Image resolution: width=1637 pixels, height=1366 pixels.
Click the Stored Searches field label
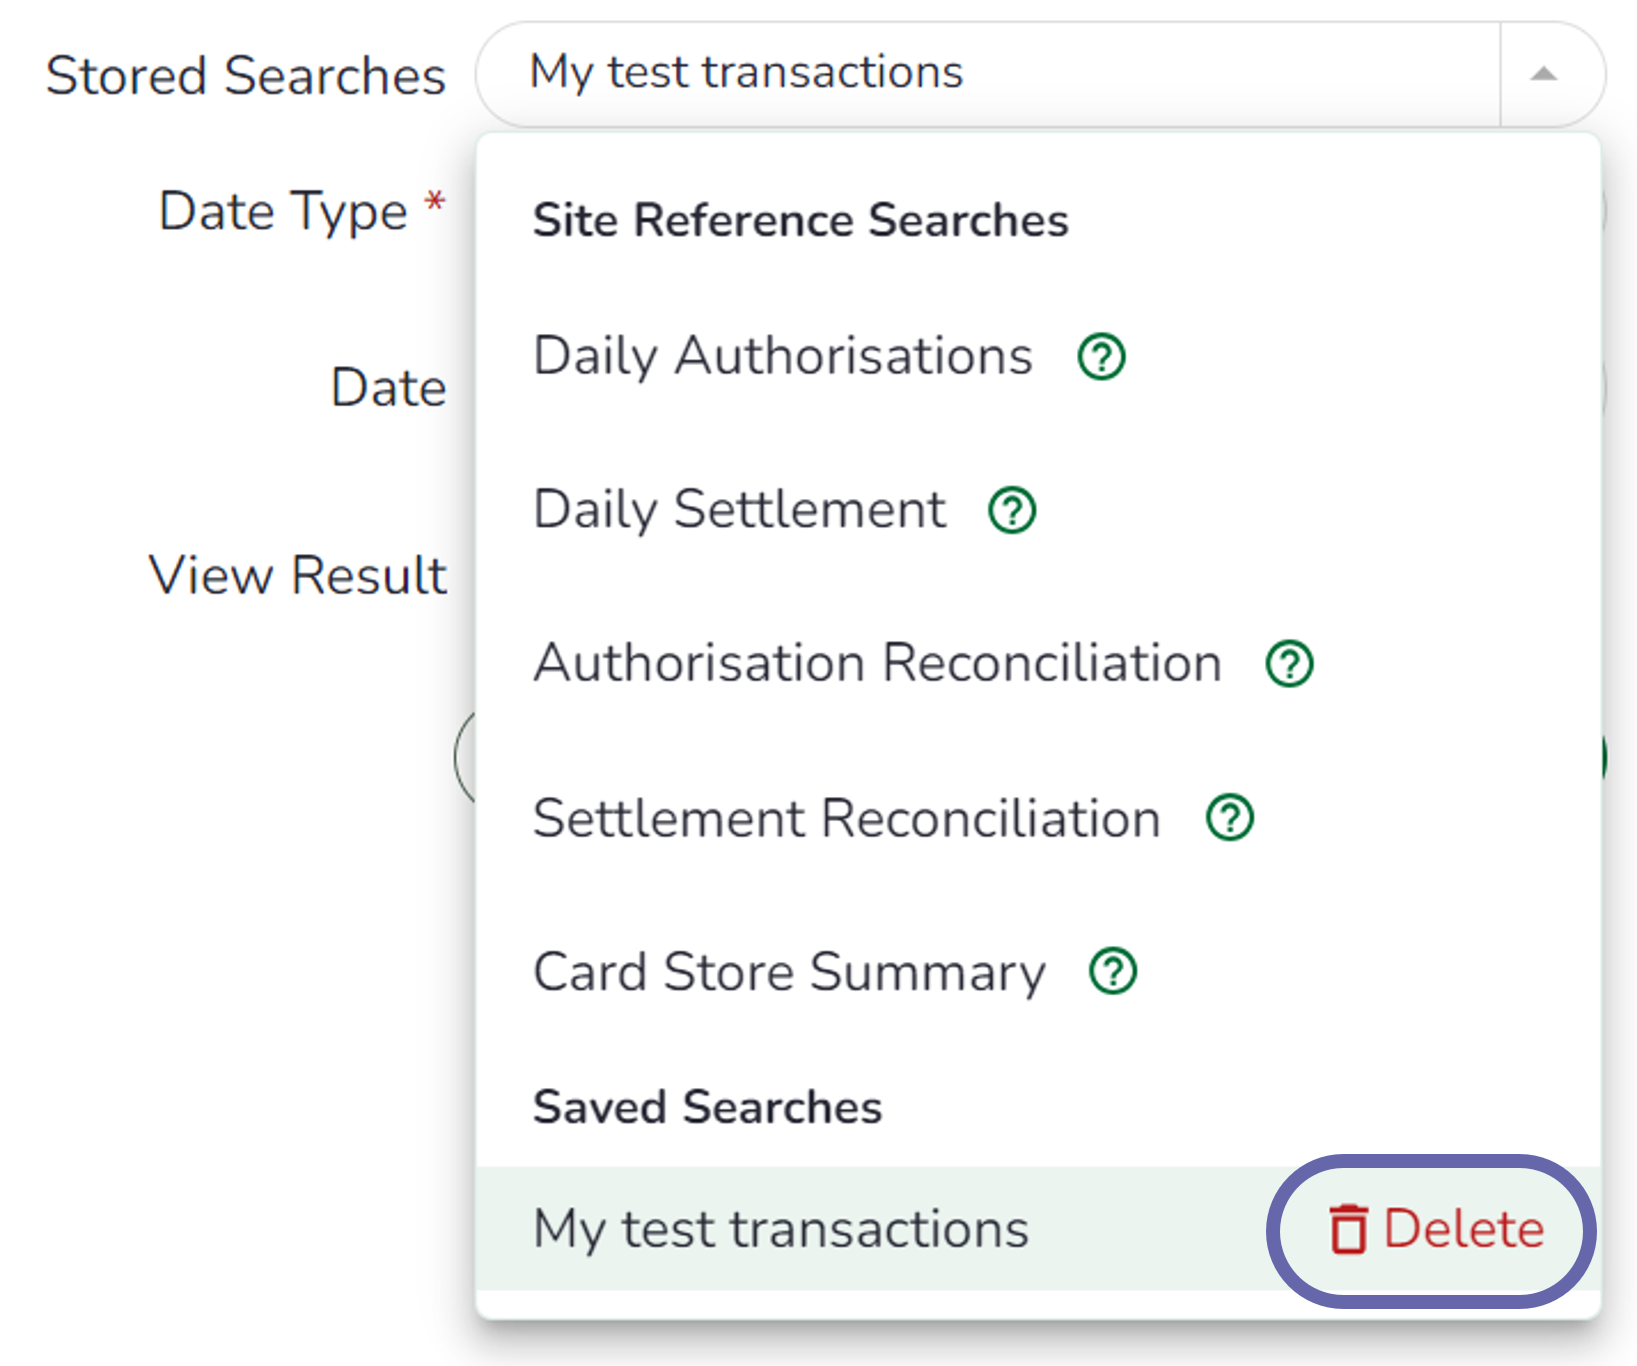click(x=245, y=76)
